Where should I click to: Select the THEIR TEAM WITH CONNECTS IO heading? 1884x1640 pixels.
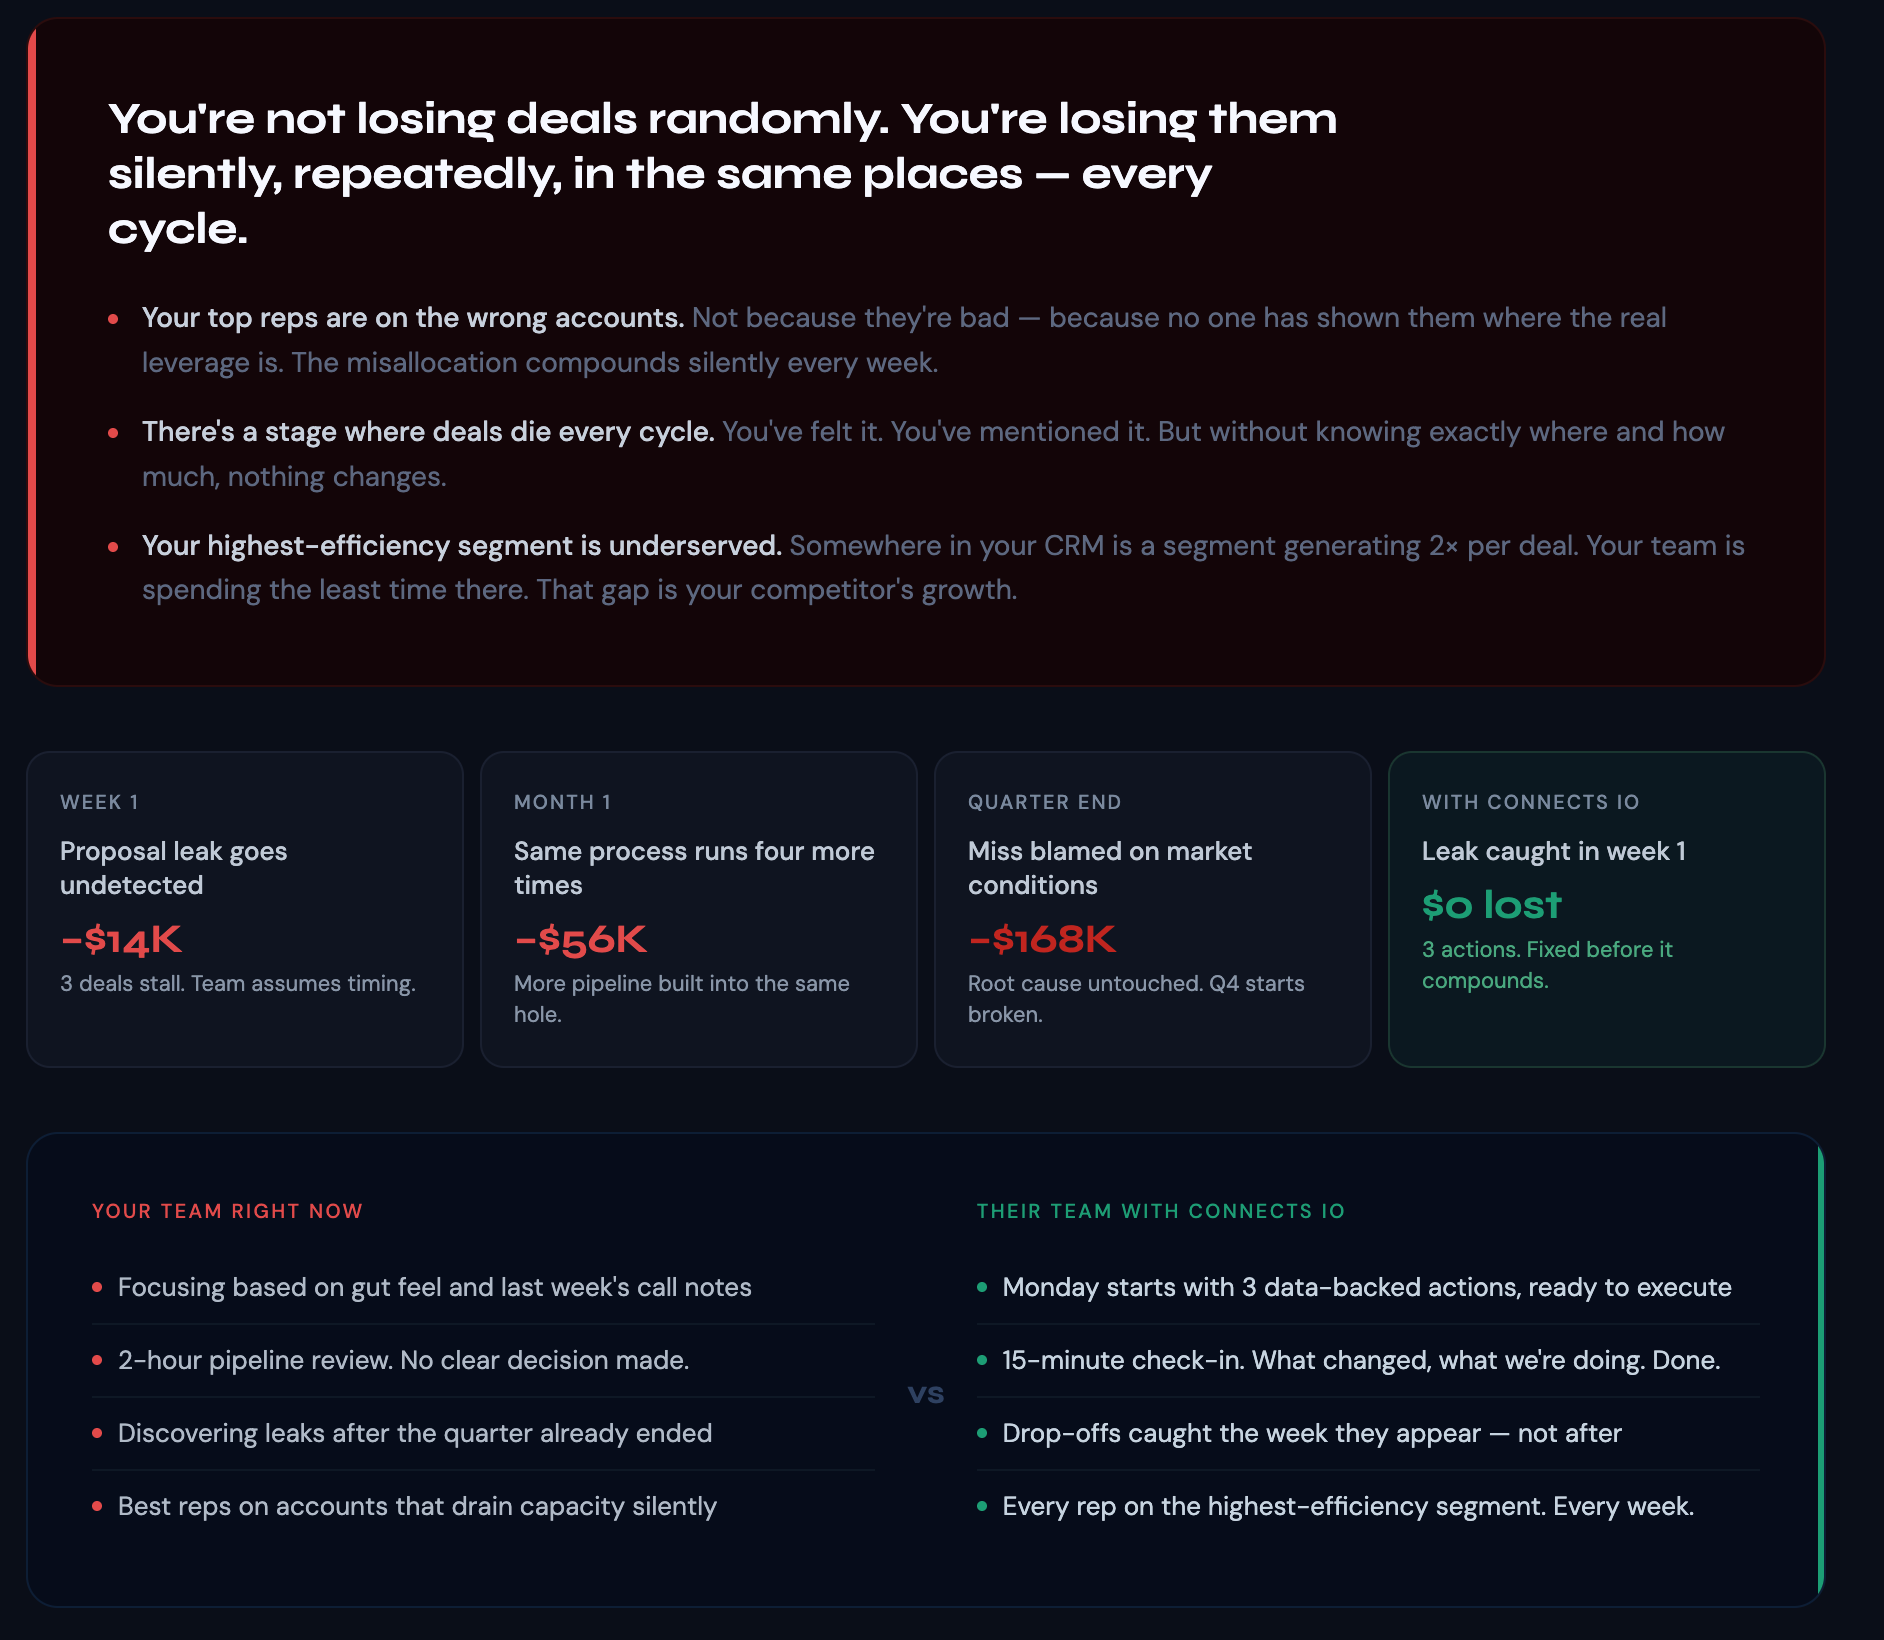click(x=1162, y=1210)
